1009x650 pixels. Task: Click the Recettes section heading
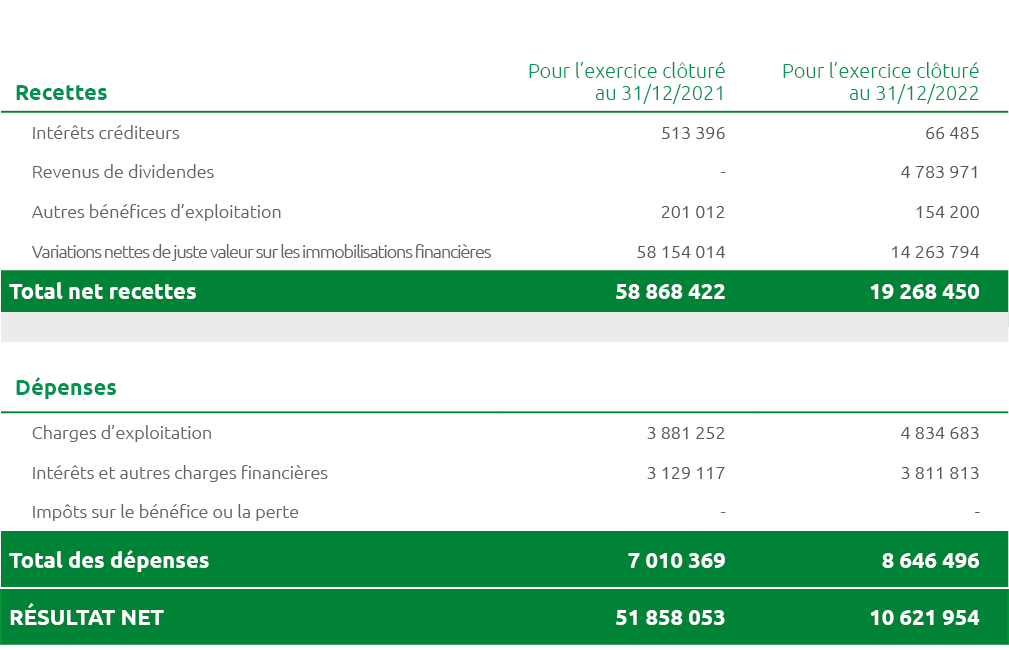coord(61,93)
